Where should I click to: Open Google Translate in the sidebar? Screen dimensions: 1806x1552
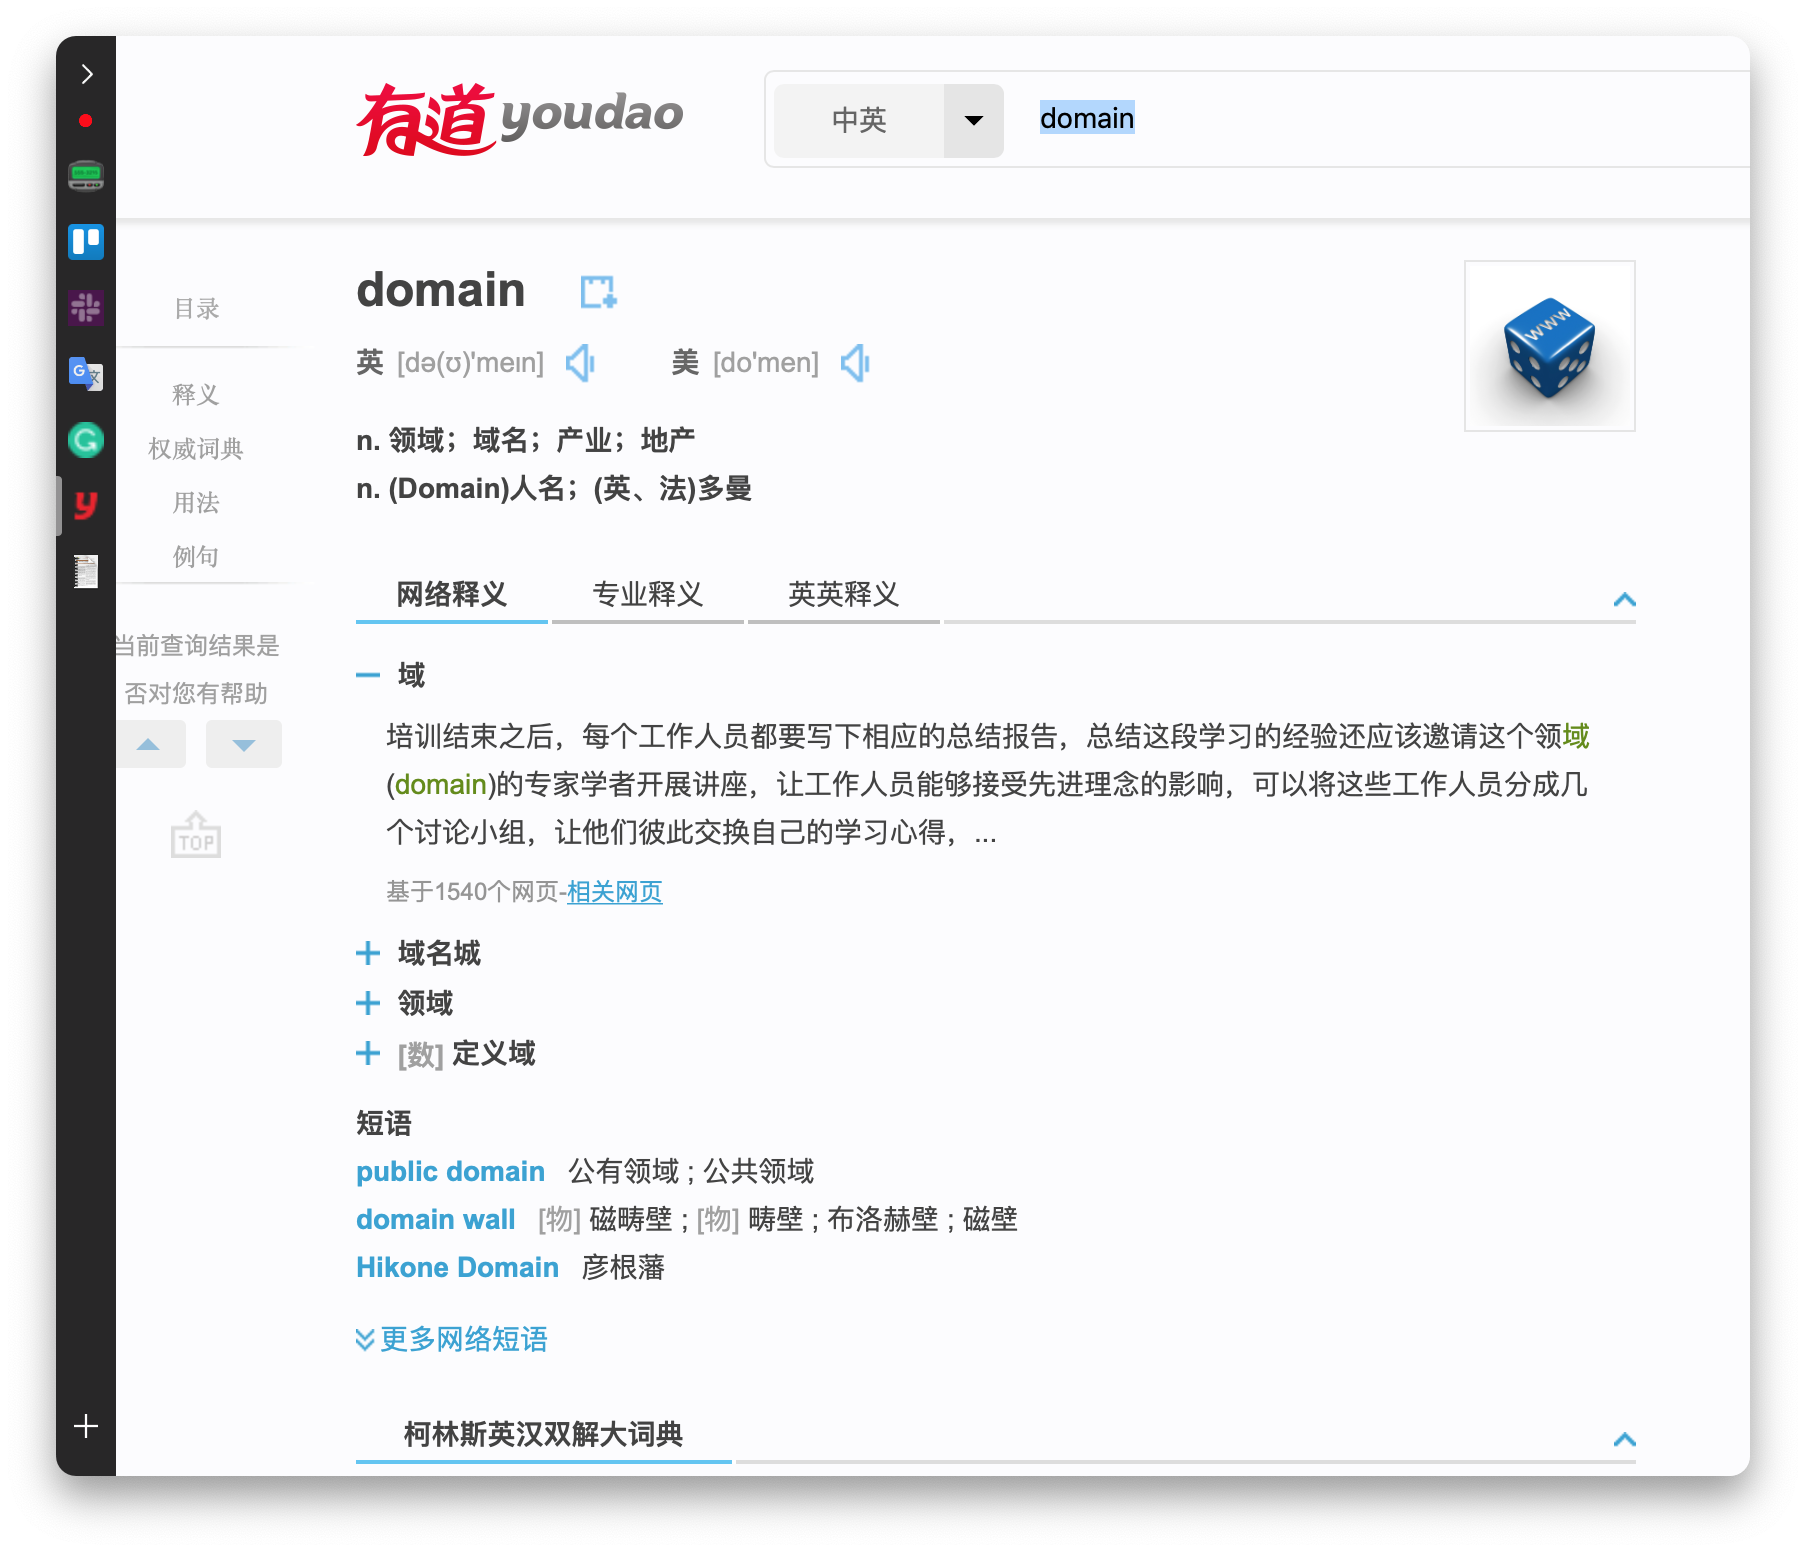(86, 374)
